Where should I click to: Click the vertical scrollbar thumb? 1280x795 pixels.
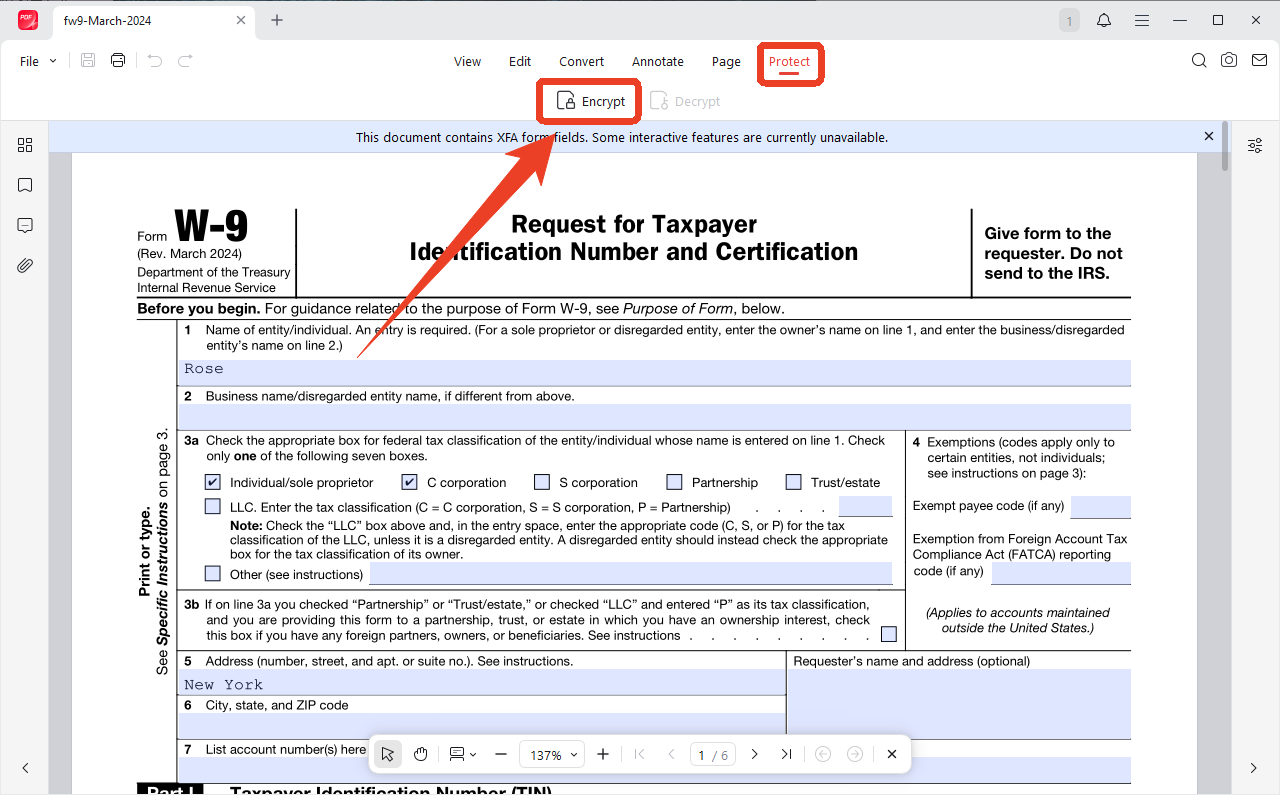[1225, 148]
